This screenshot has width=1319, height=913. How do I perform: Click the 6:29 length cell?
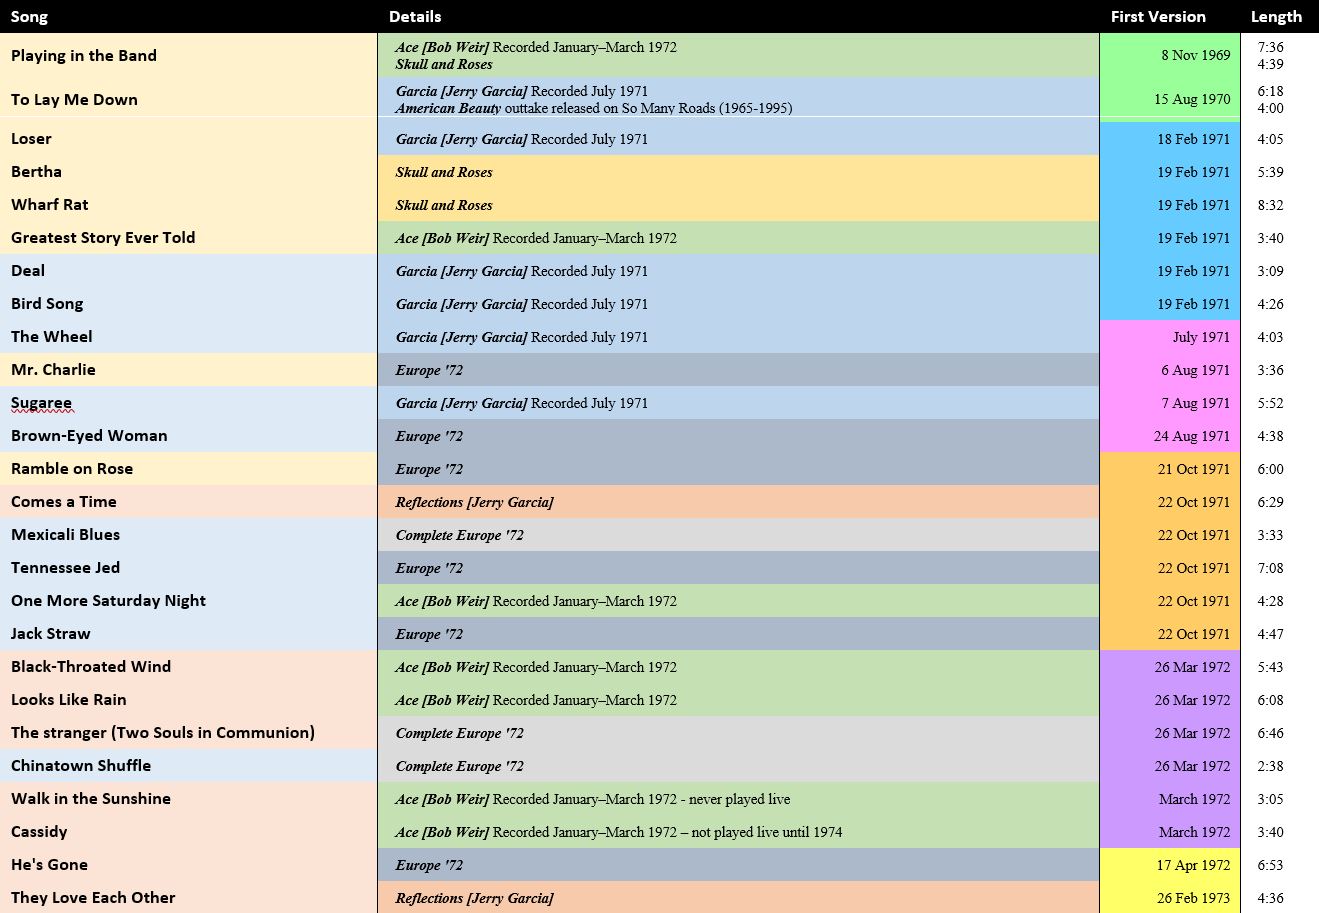point(1279,501)
